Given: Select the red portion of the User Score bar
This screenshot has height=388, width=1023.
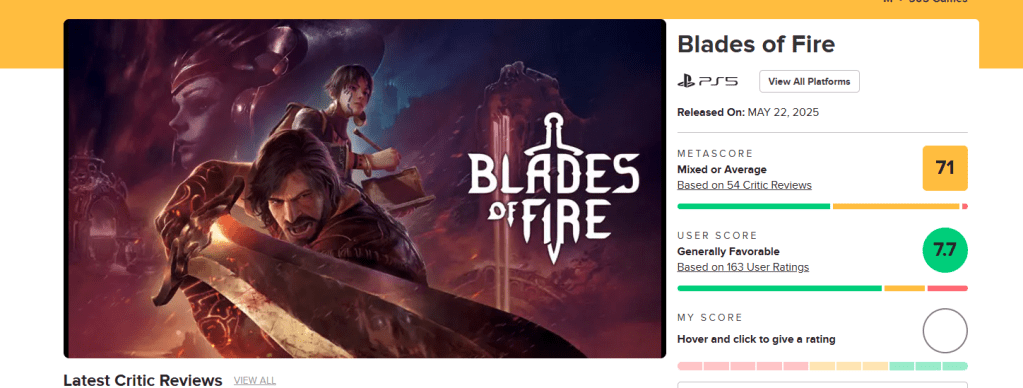Looking at the screenshot, I should click(x=947, y=288).
